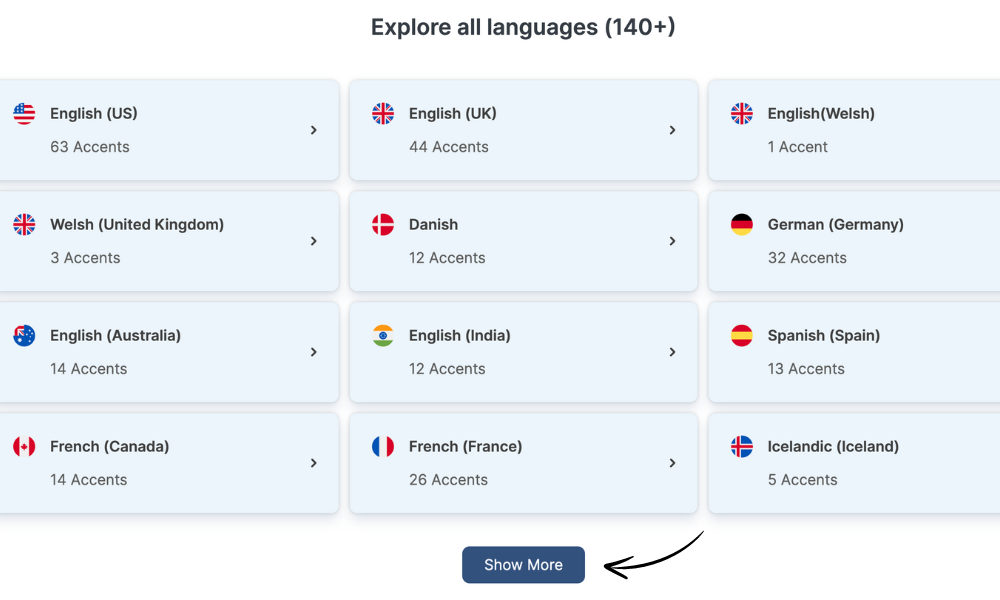Choose English (Australia) title
Image resolution: width=1000 pixels, height=600 pixels.
click(115, 335)
